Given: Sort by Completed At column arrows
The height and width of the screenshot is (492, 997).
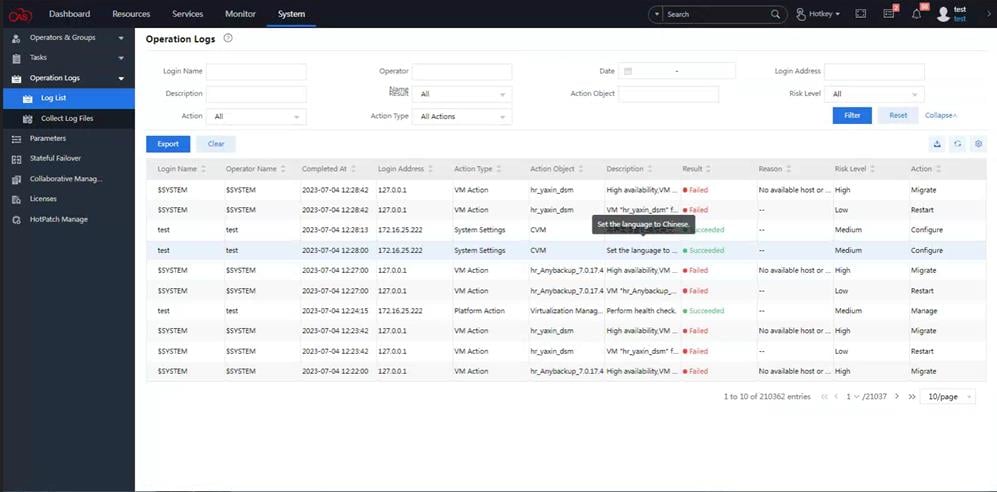Looking at the screenshot, I should 353,169.
